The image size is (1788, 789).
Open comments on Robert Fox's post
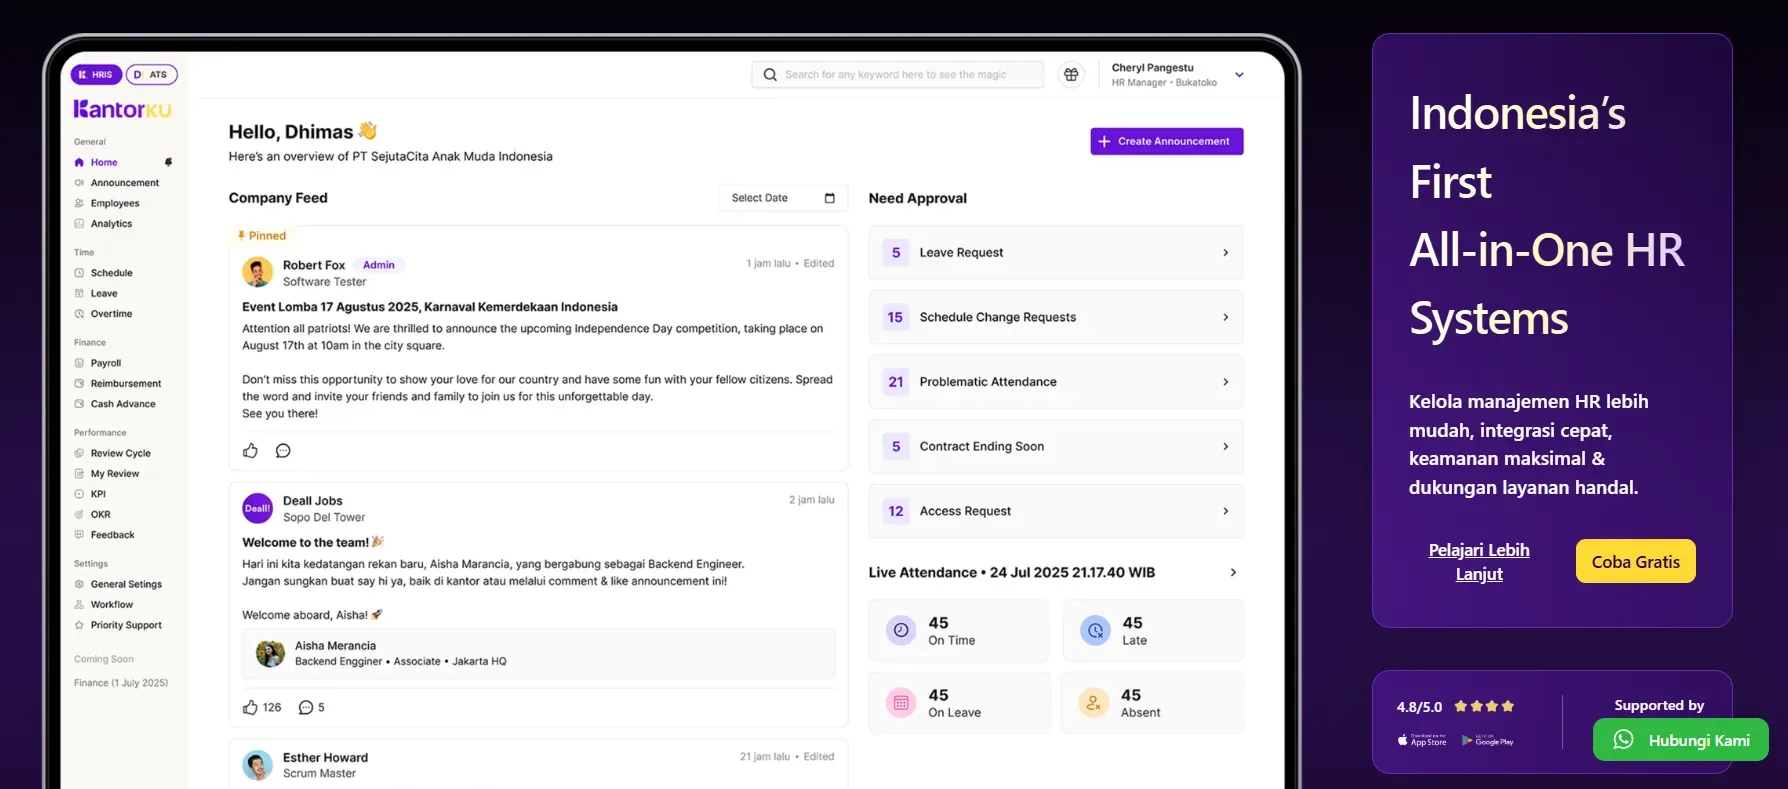pos(283,451)
